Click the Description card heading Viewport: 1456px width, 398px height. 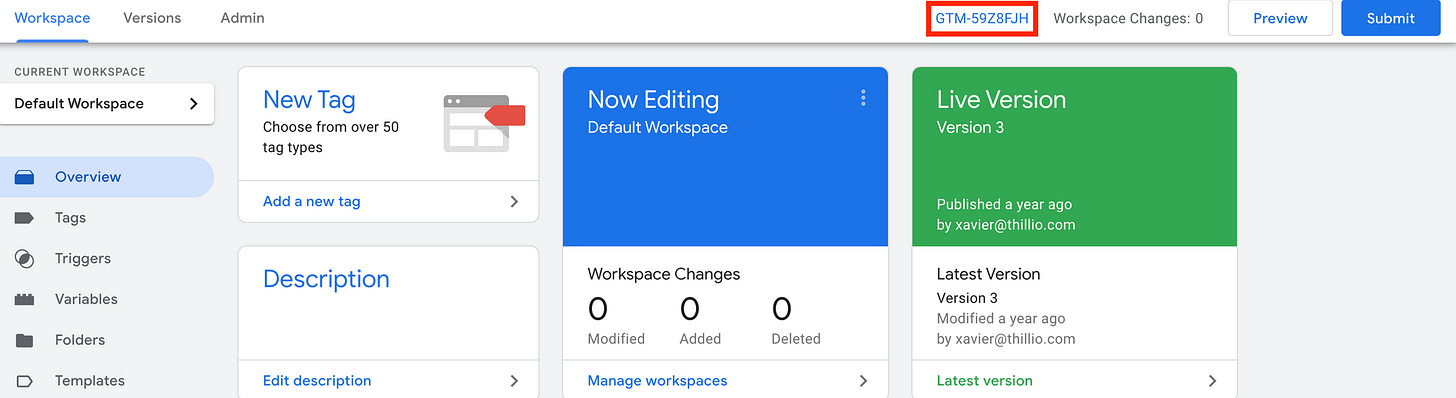click(x=326, y=279)
